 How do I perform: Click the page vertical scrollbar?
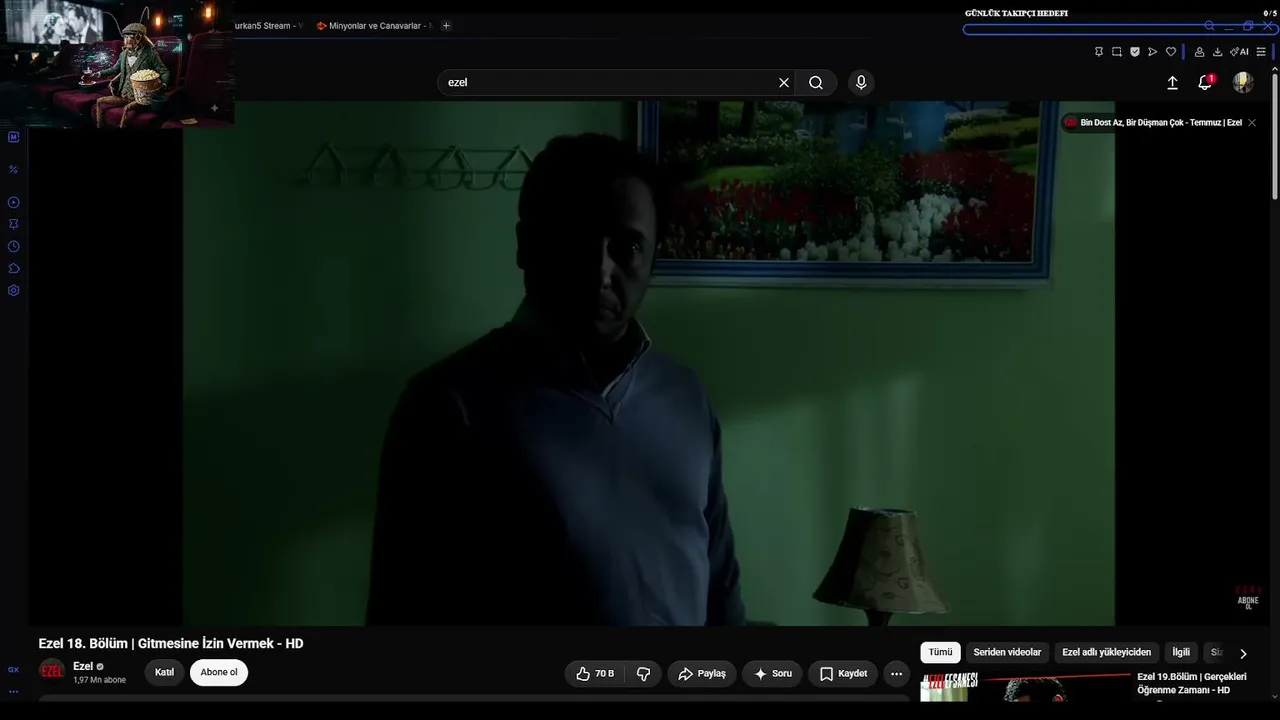(x=1275, y=135)
